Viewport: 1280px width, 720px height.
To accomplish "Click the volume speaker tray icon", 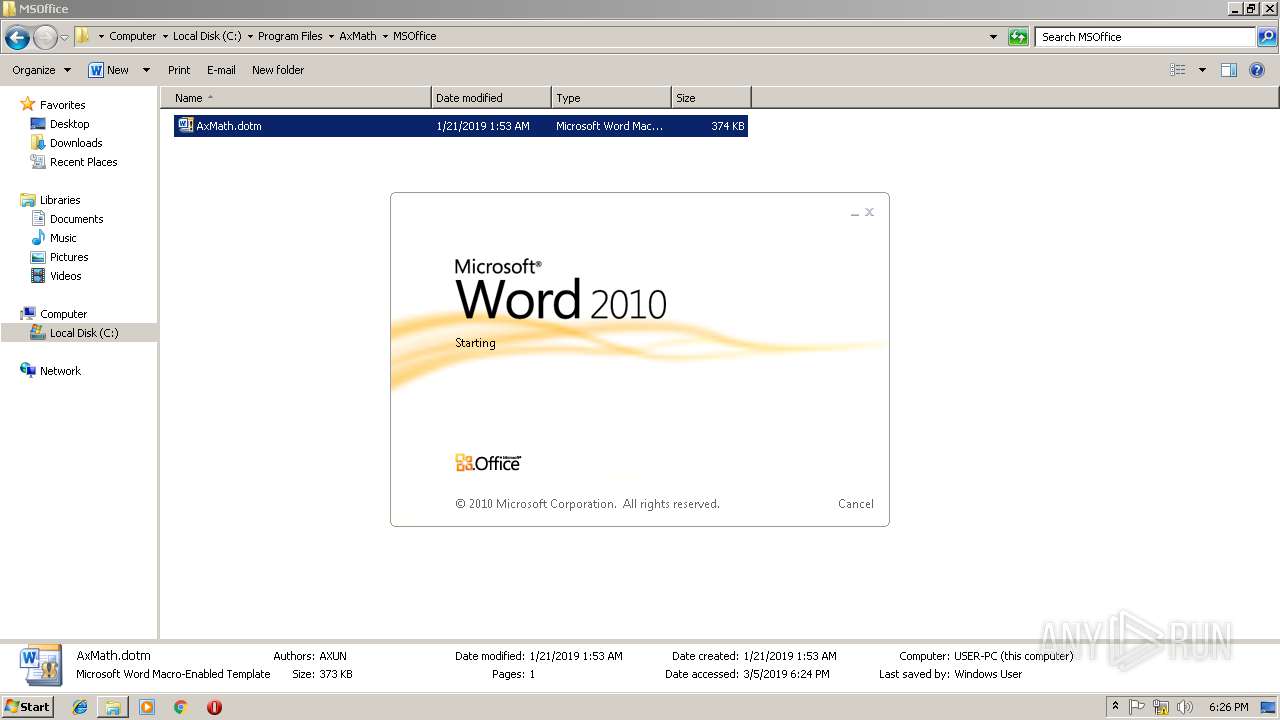I will (1185, 707).
